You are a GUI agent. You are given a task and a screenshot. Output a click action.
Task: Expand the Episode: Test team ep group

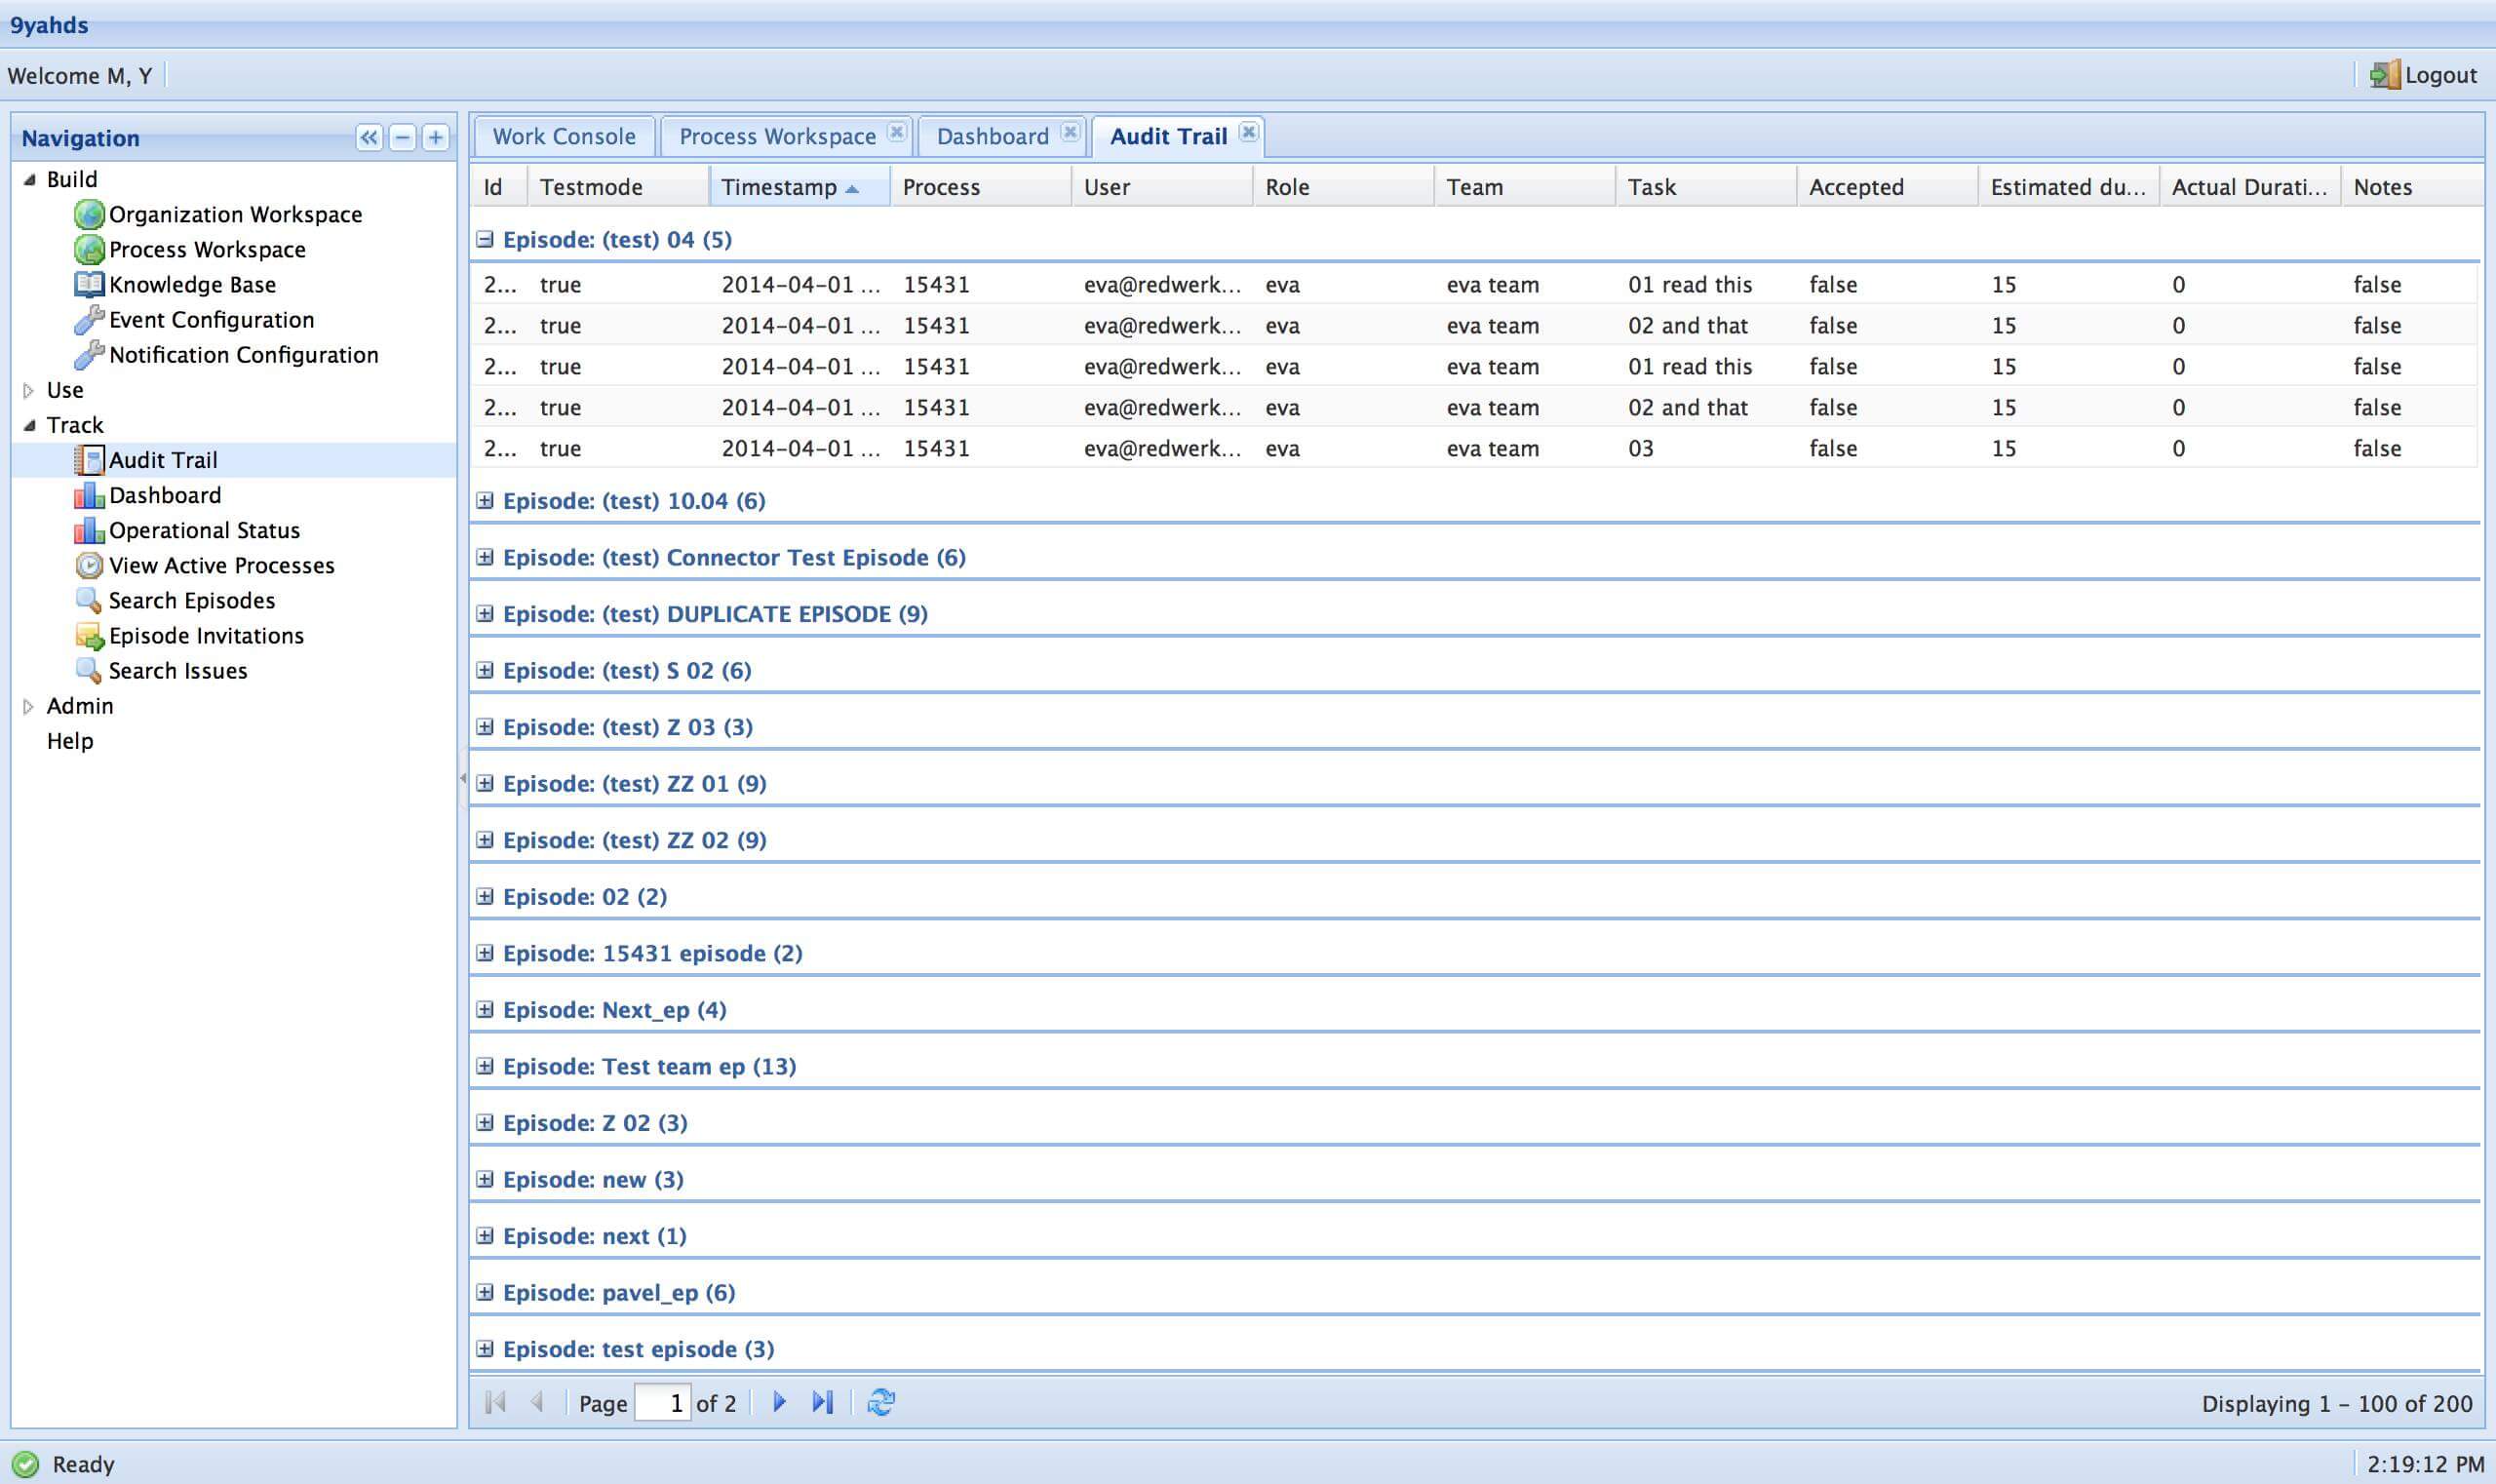tap(485, 1066)
